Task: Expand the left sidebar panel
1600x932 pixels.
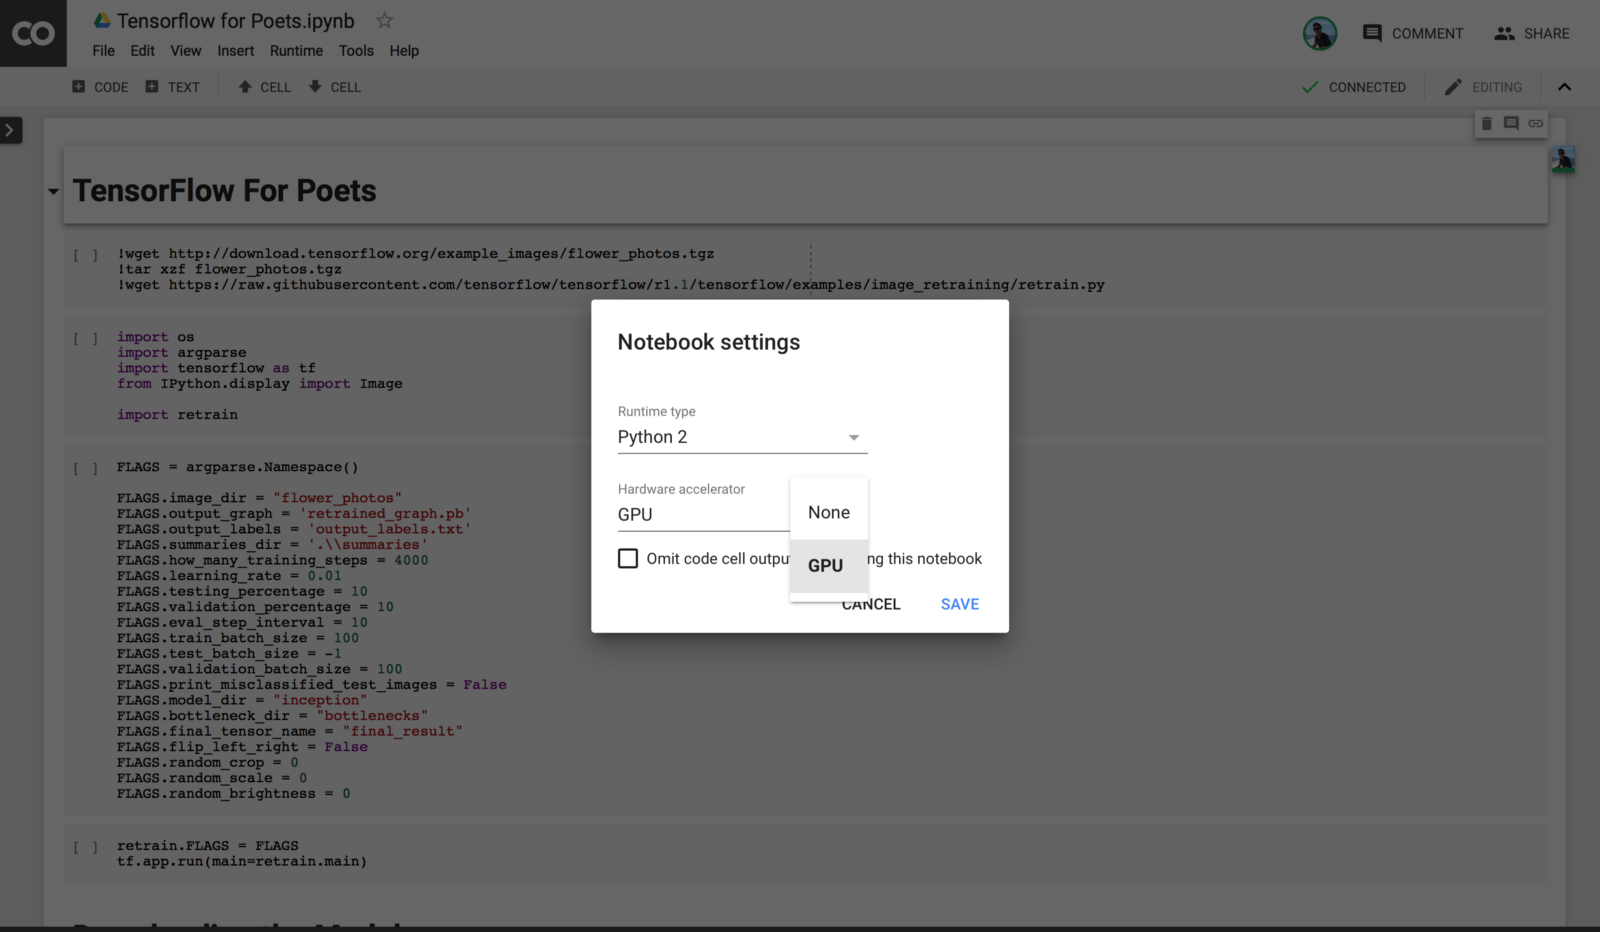Action: point(10,130)
